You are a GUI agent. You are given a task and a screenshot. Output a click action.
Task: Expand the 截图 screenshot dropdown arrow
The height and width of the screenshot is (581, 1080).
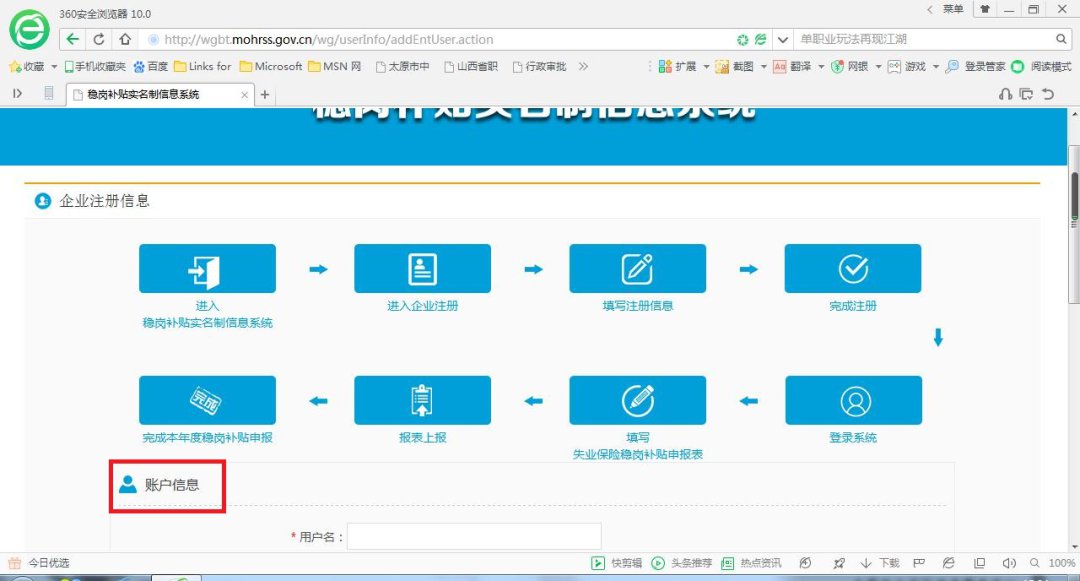[x=763, y=67]
